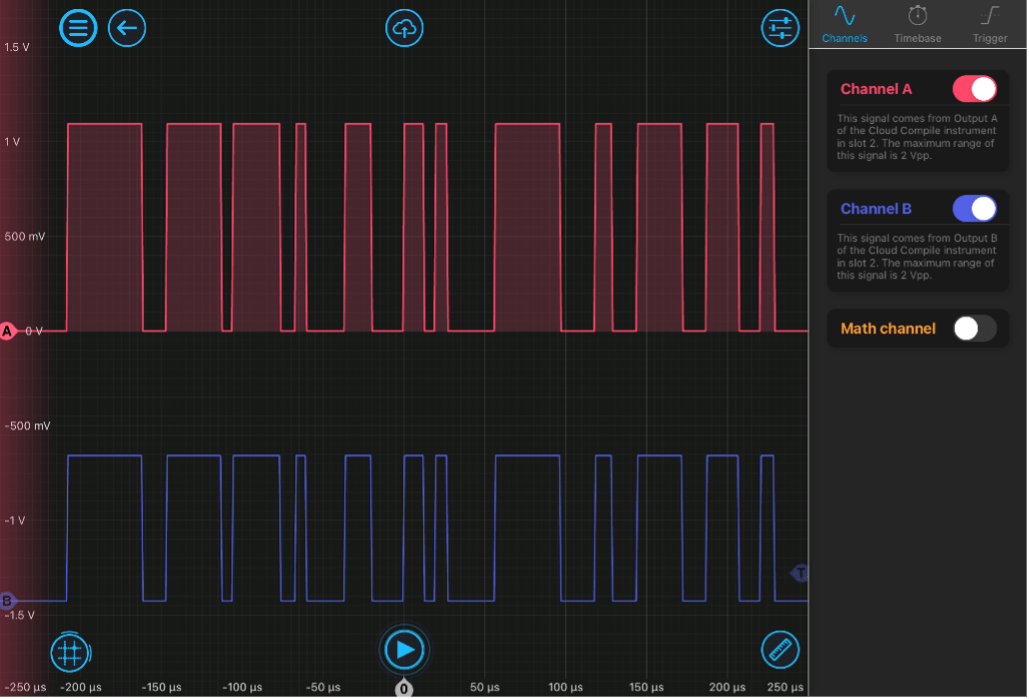
Task: Click the cloud upload icon
Action: (x=404, y=28)
